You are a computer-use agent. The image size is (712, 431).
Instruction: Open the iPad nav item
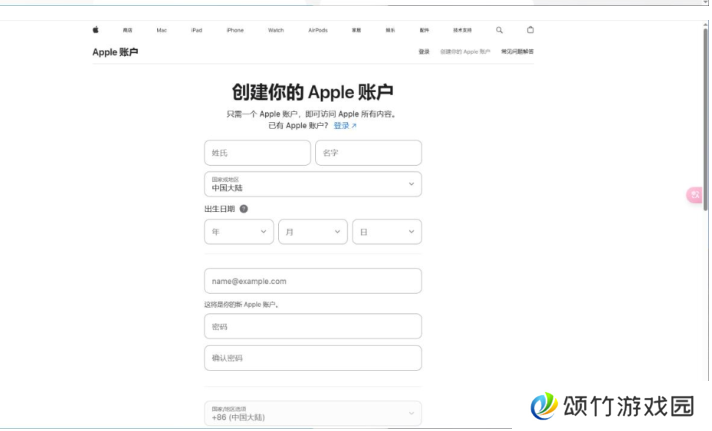click(x=197, y=30)
